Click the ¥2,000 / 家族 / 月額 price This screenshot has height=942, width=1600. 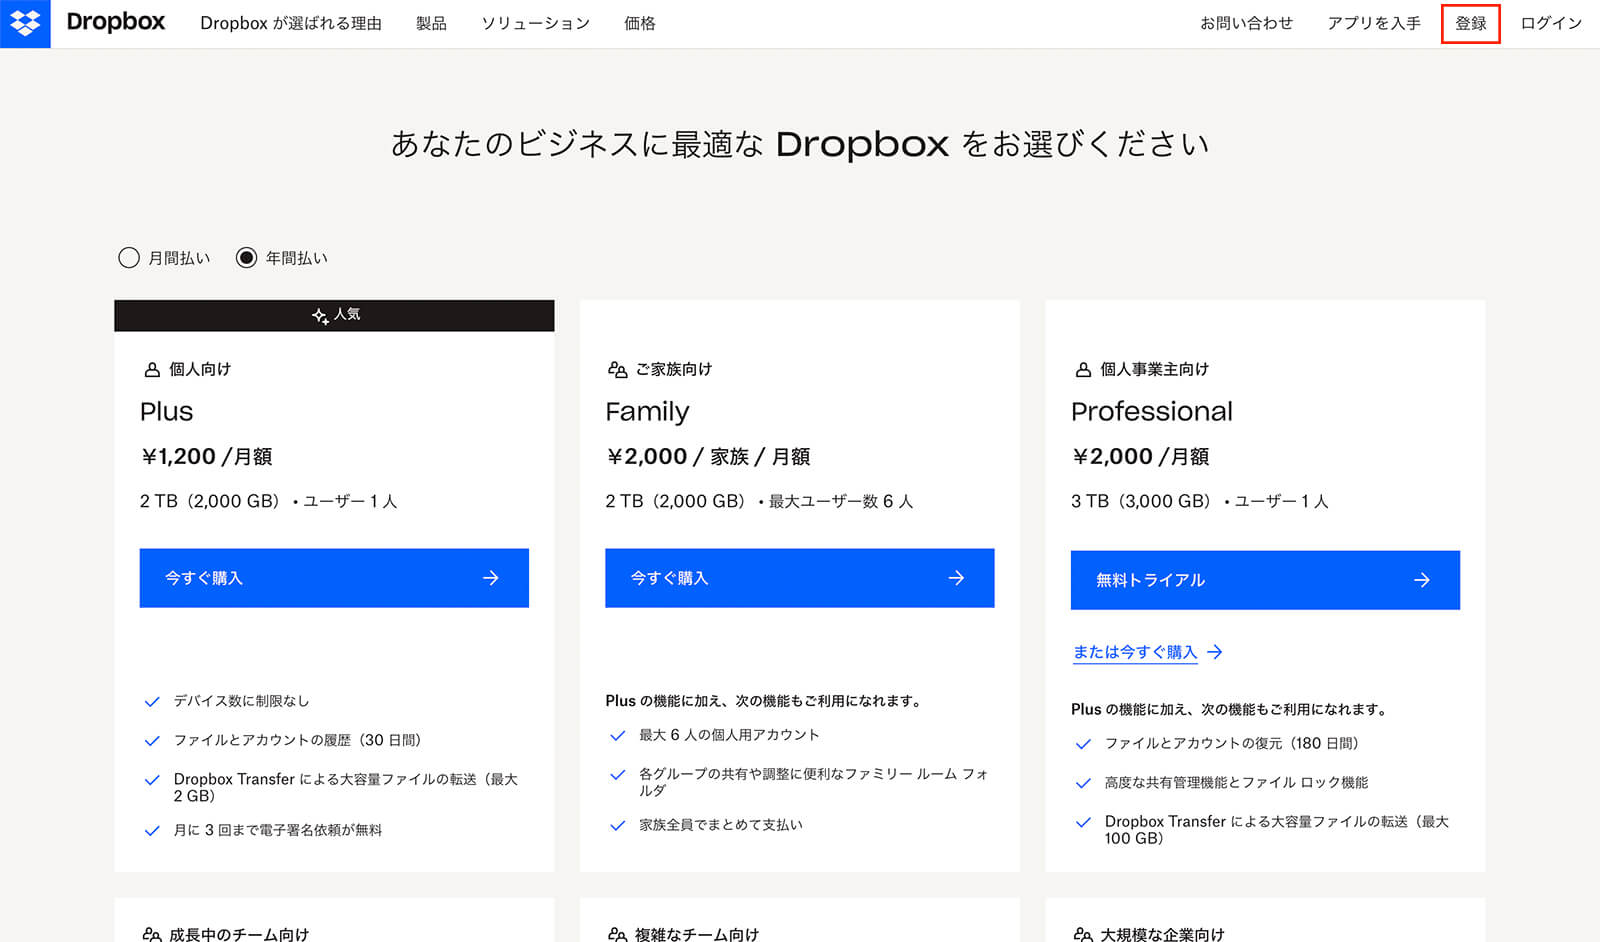point(708,457)
